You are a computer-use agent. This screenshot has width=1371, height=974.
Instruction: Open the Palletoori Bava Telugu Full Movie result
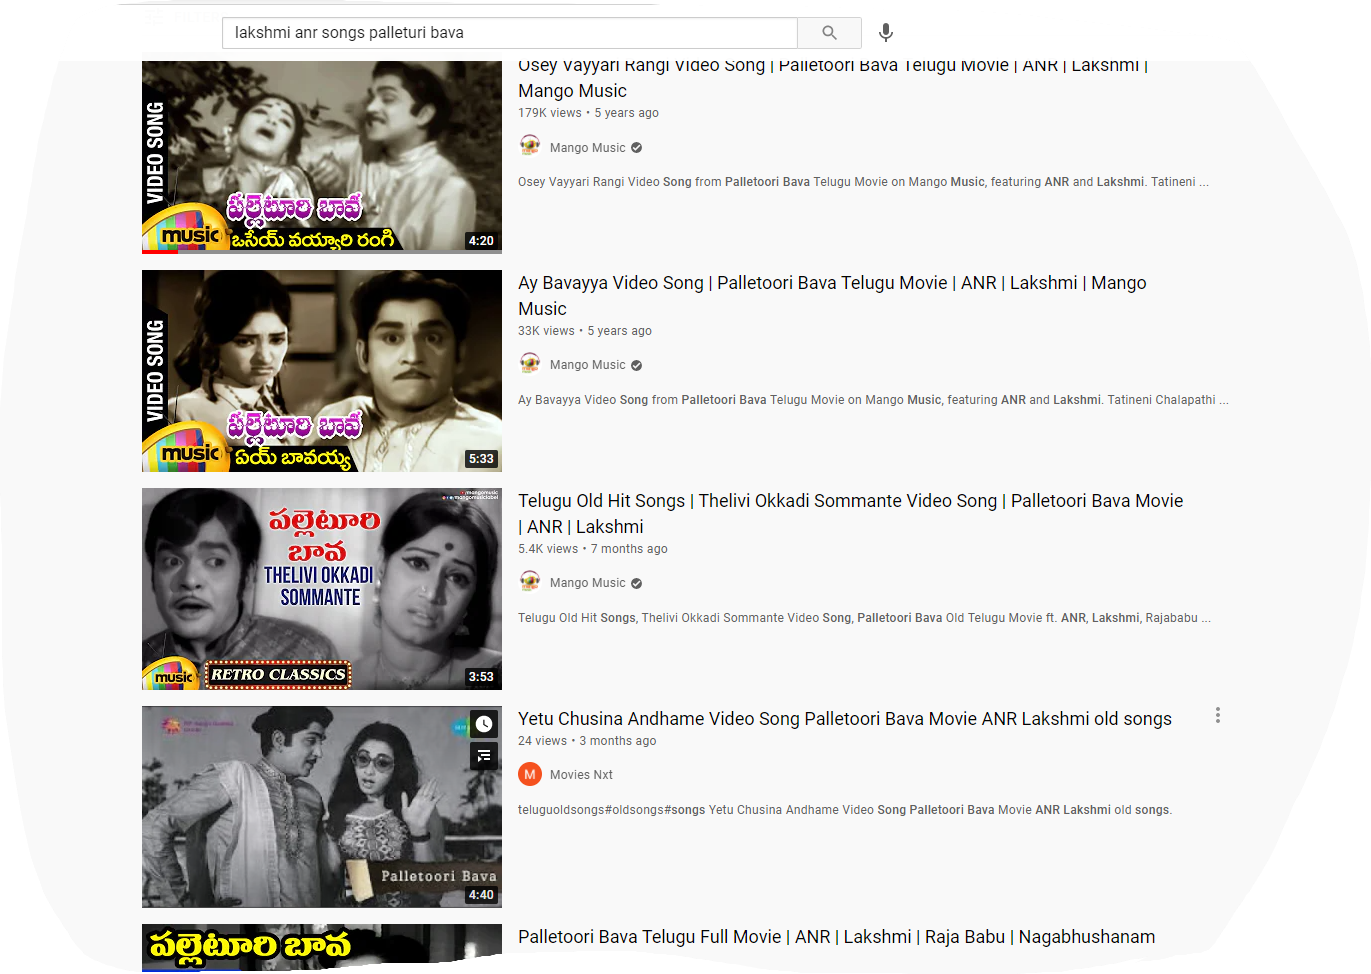pyautogui.click(x=836, y=937)
